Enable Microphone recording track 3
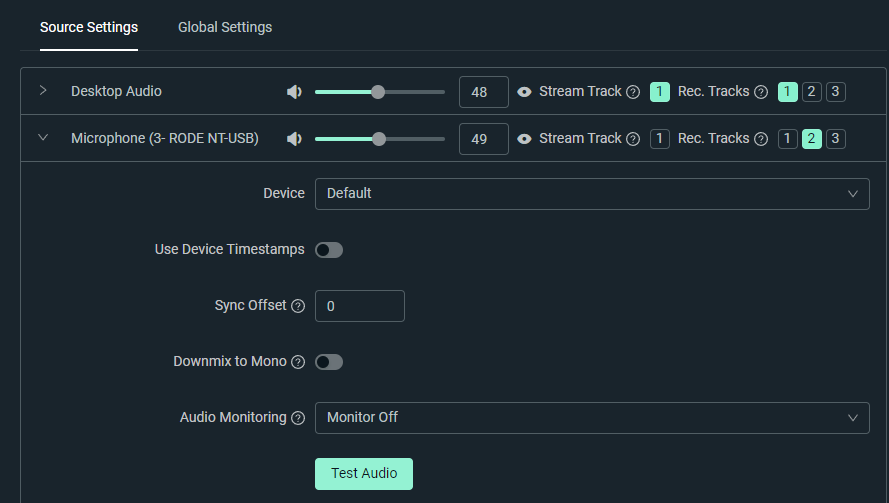The height and width of the screenshot is (503, 889). coord(836,139)
